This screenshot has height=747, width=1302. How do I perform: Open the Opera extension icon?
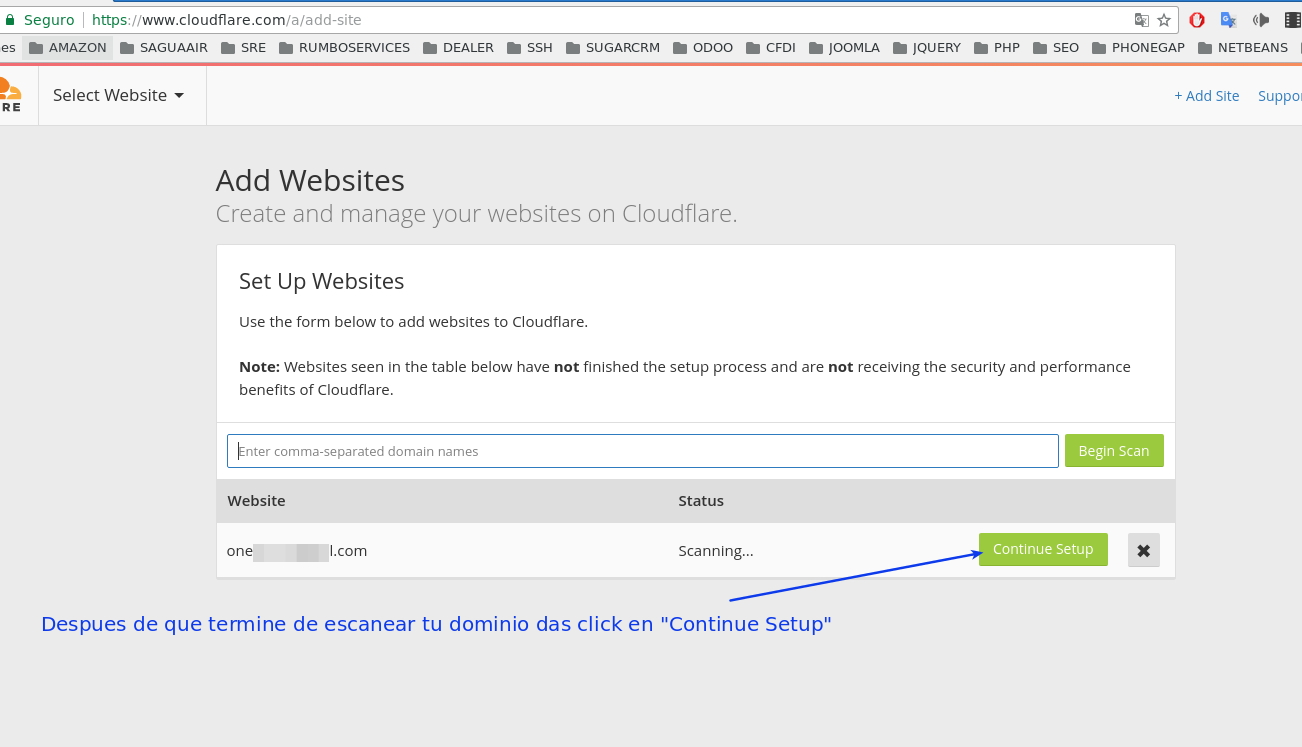pos(1197,20)
